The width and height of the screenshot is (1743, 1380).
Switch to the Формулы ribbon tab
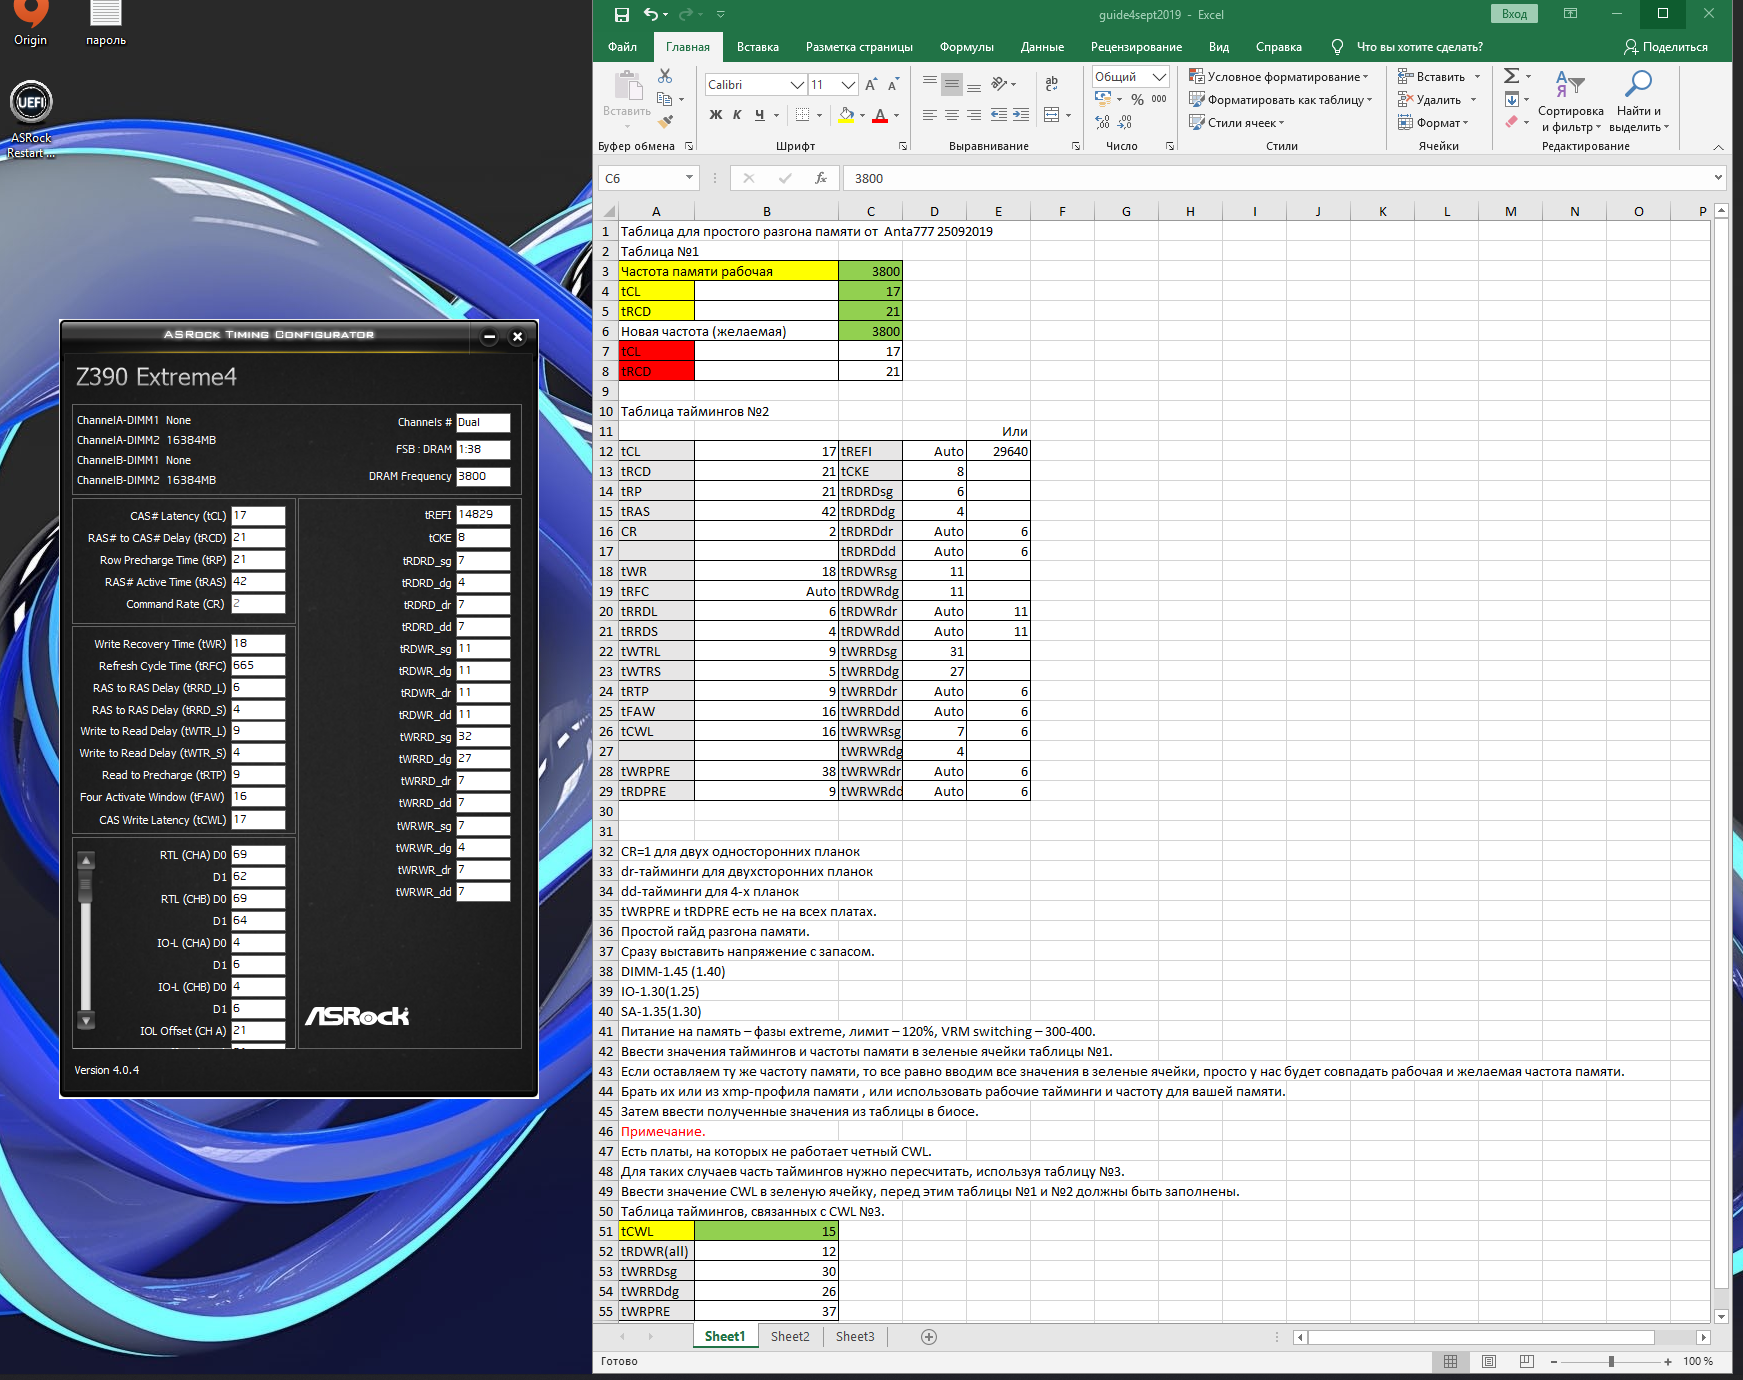[966, 47]
